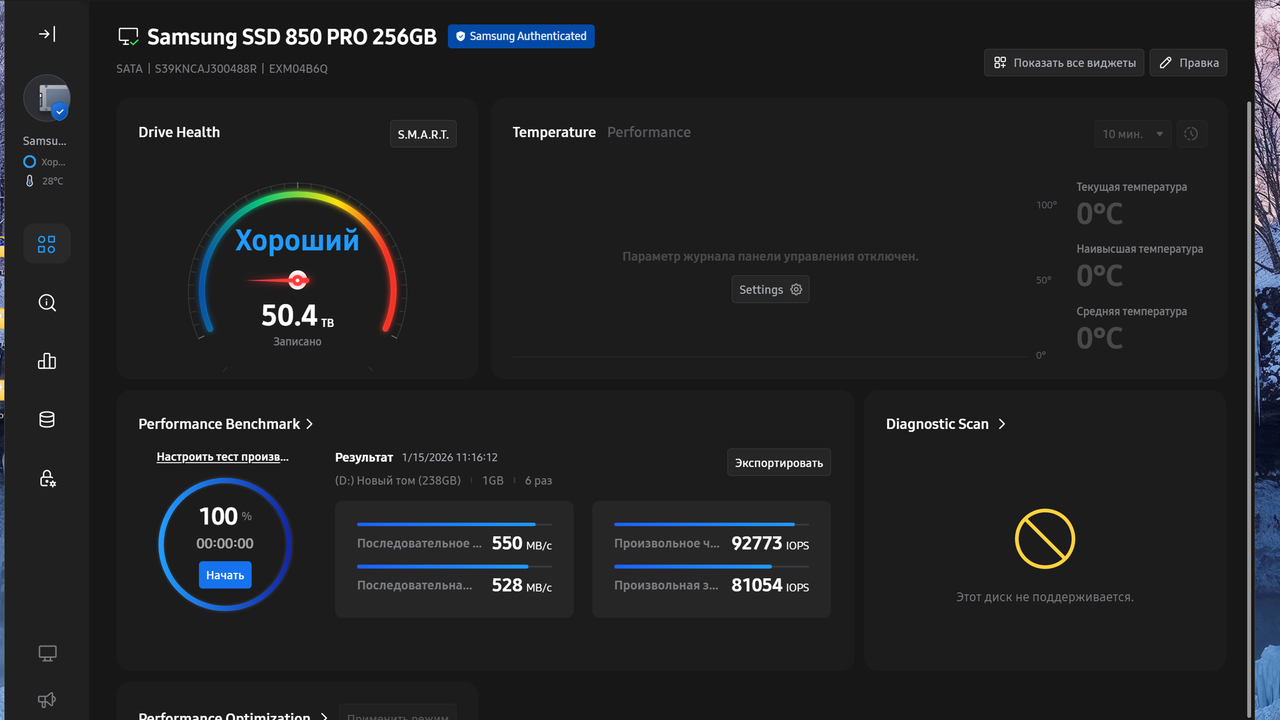
Task: Expand the Diagnostic Scan section chevron
Action: [1002, 424]
